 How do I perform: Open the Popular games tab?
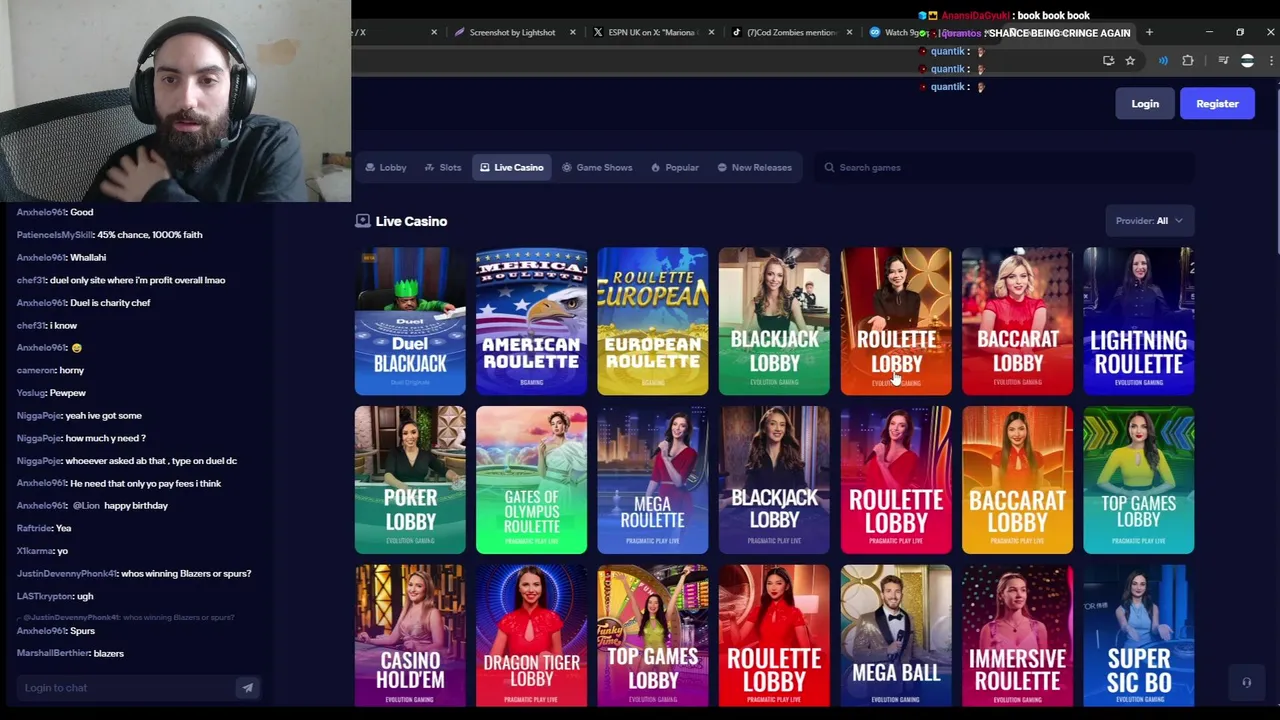click(x=675, y=167)
